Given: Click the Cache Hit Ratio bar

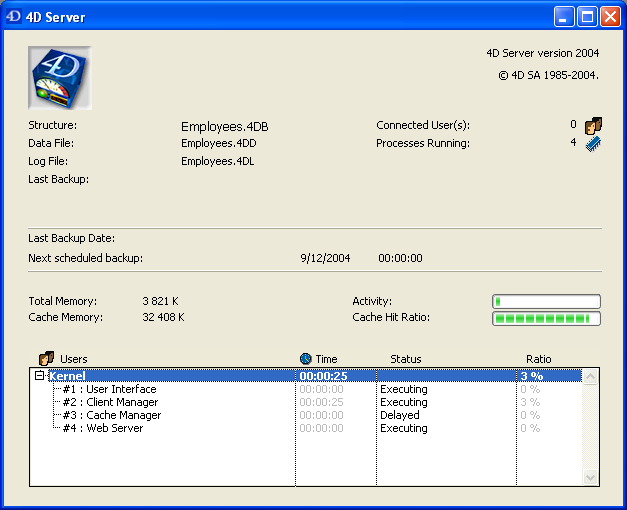Looking at the screenshot, I should coord(546,318).
